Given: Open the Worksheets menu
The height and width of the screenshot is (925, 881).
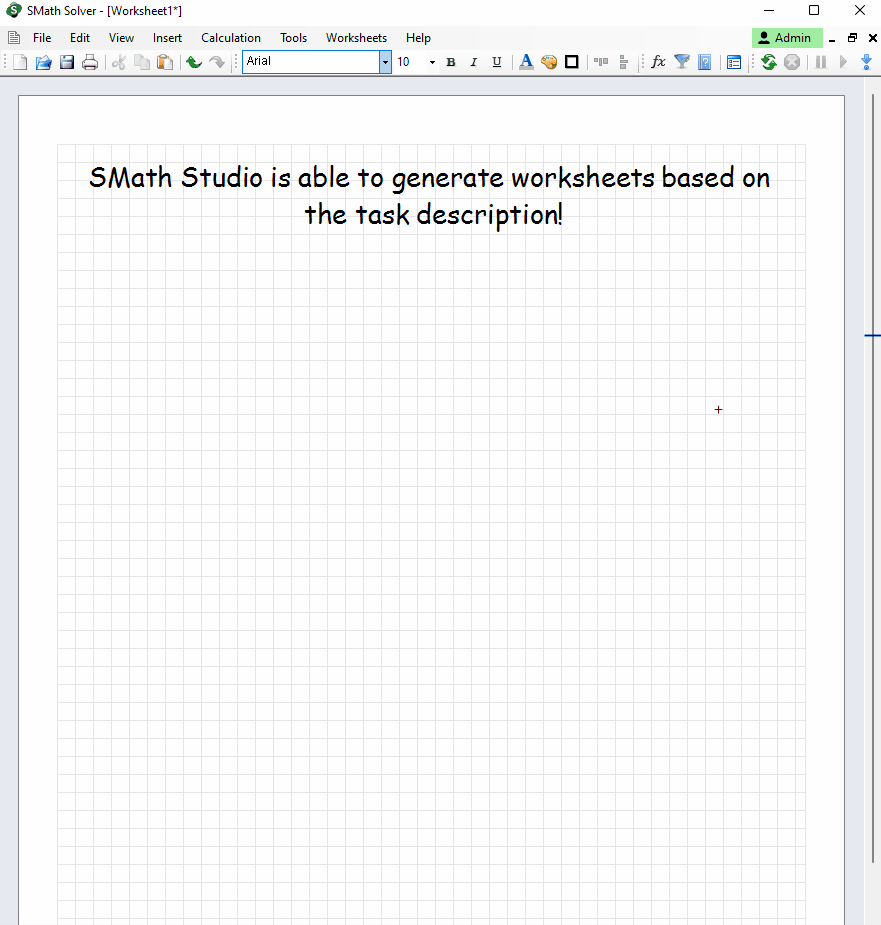Looking at the screenshot, I should pos(356,37).
